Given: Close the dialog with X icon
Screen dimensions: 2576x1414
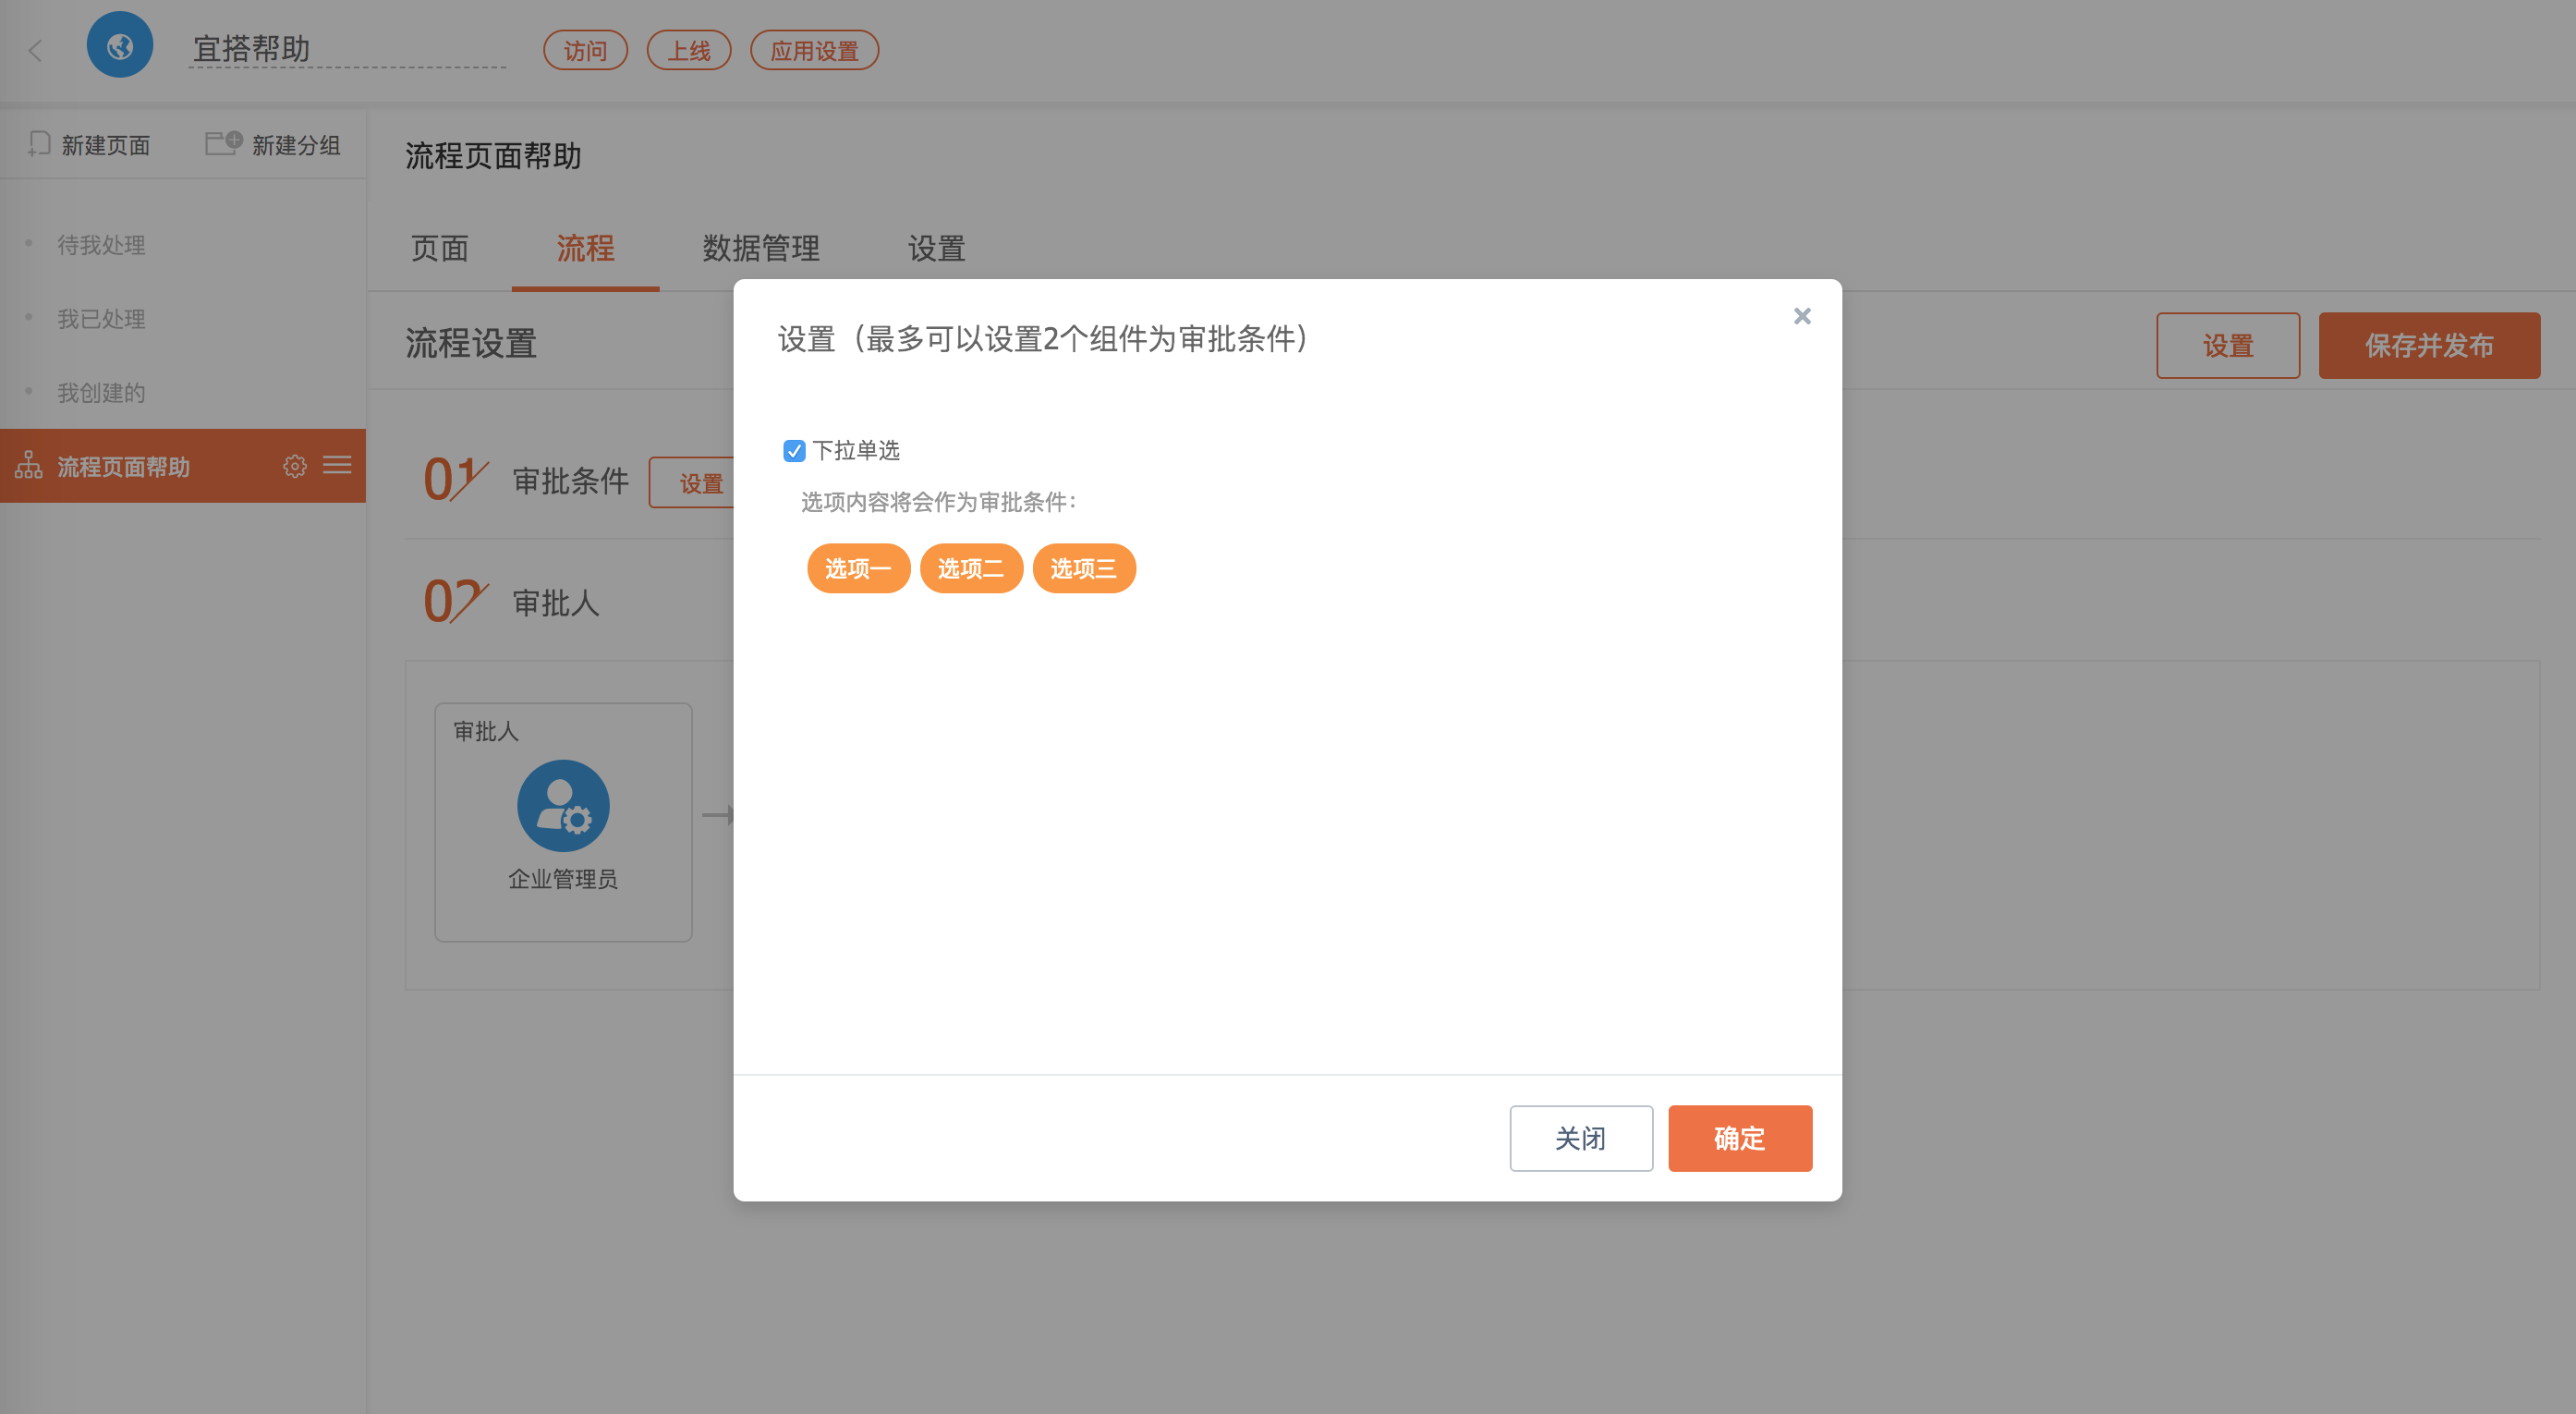Looking at the screenshot, I should (x=1802, y=316).
